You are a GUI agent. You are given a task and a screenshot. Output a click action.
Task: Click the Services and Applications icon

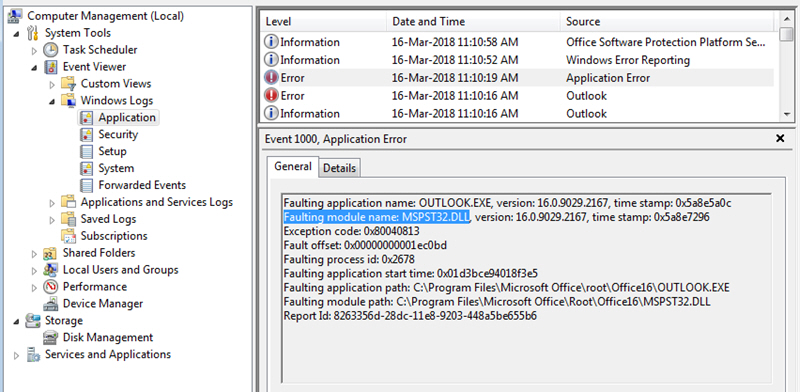33,354
